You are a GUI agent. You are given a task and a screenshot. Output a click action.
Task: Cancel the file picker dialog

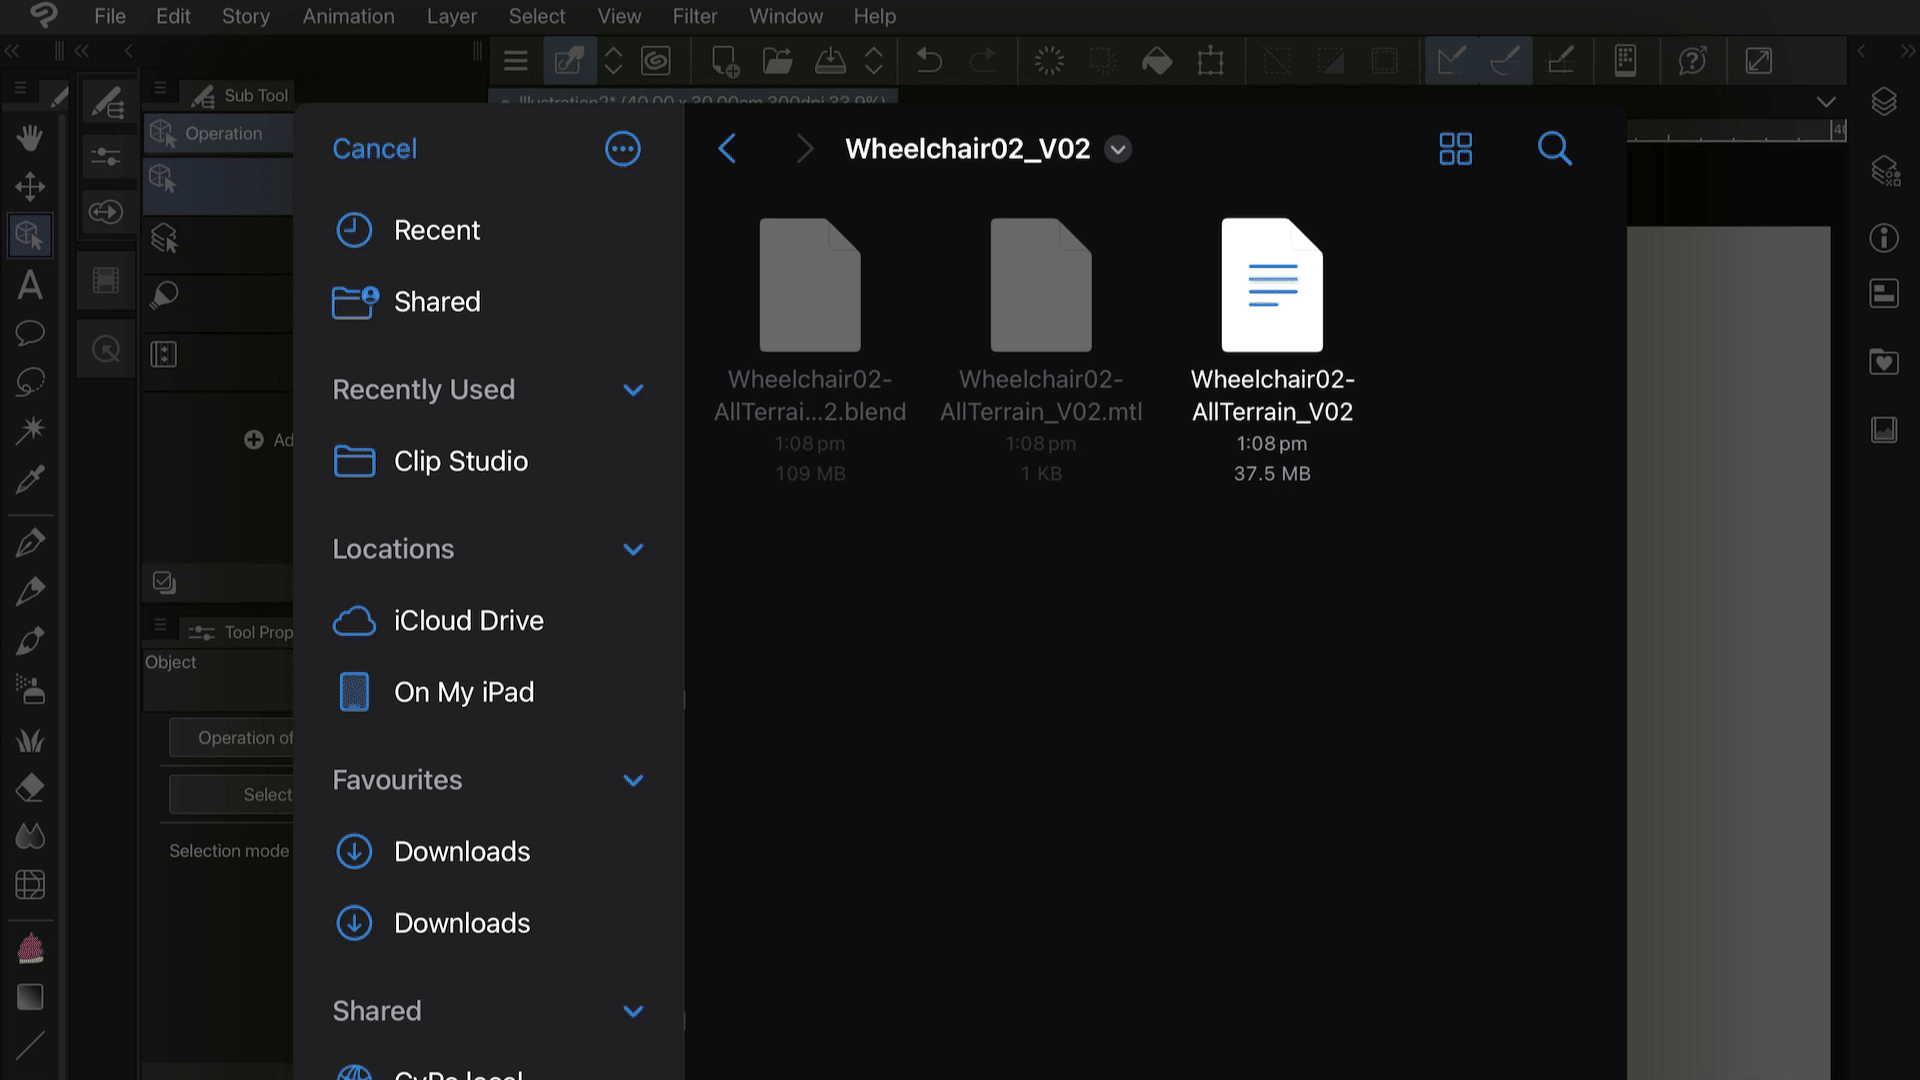(x=374, y=149)
